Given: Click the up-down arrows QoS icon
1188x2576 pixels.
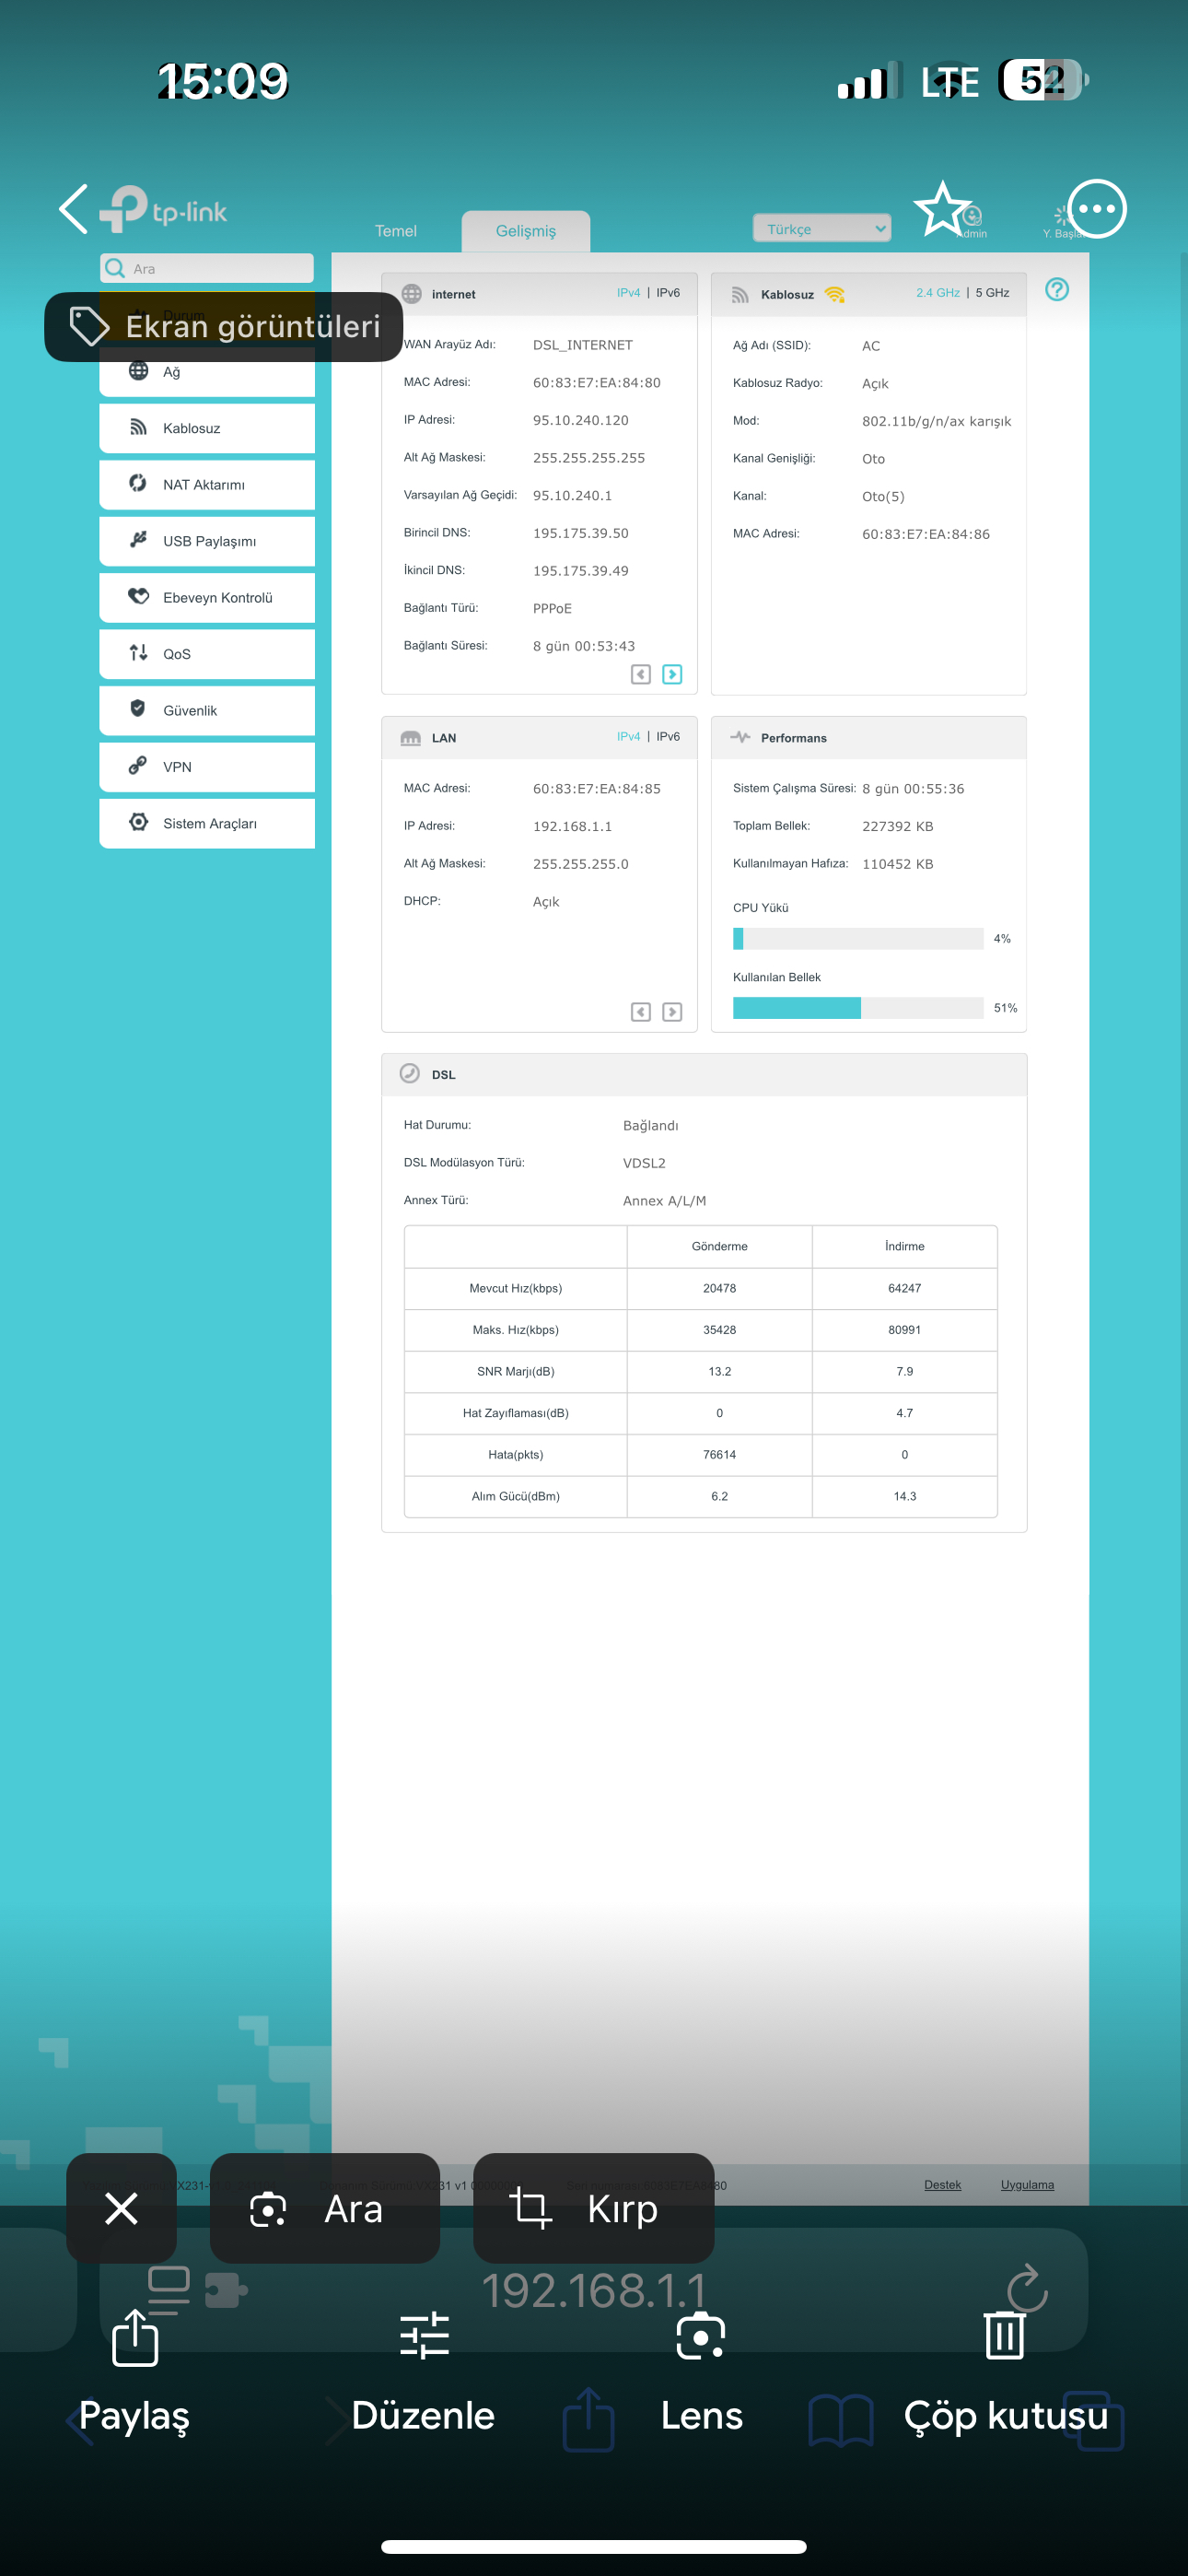Looking at the screenshot, I should click(139, 653).
